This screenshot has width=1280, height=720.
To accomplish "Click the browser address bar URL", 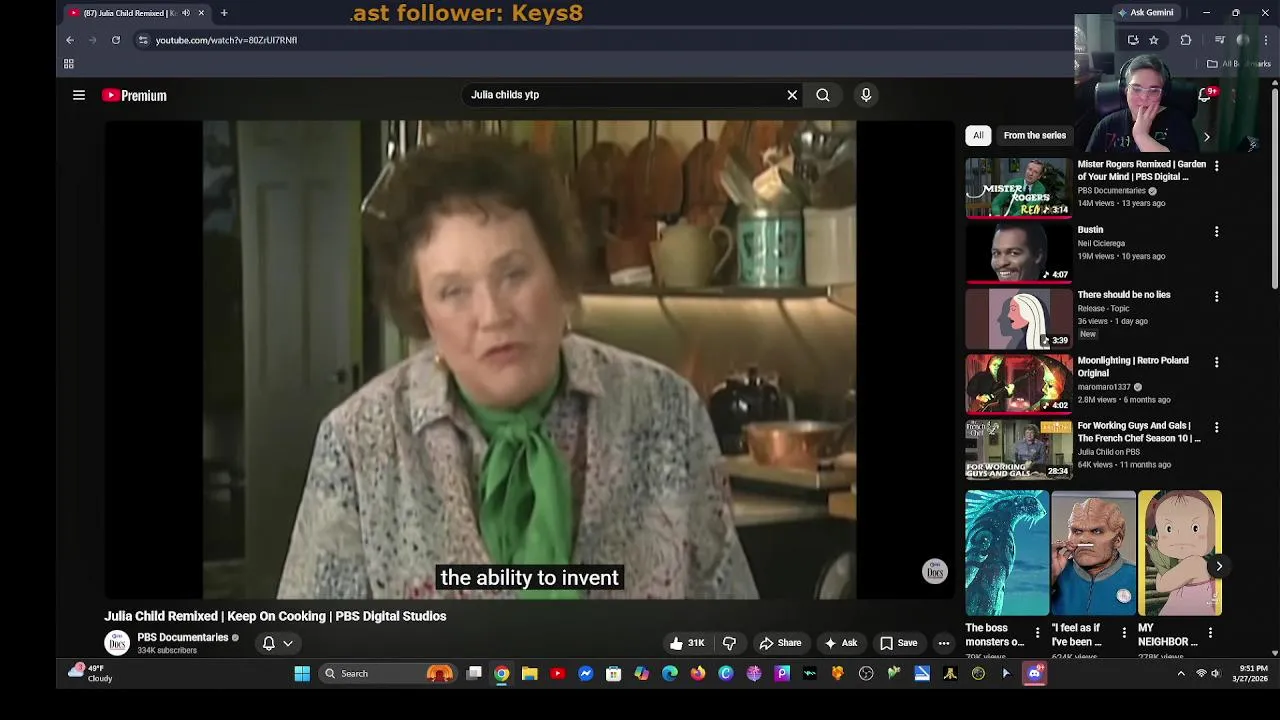I will coord(226,40).
